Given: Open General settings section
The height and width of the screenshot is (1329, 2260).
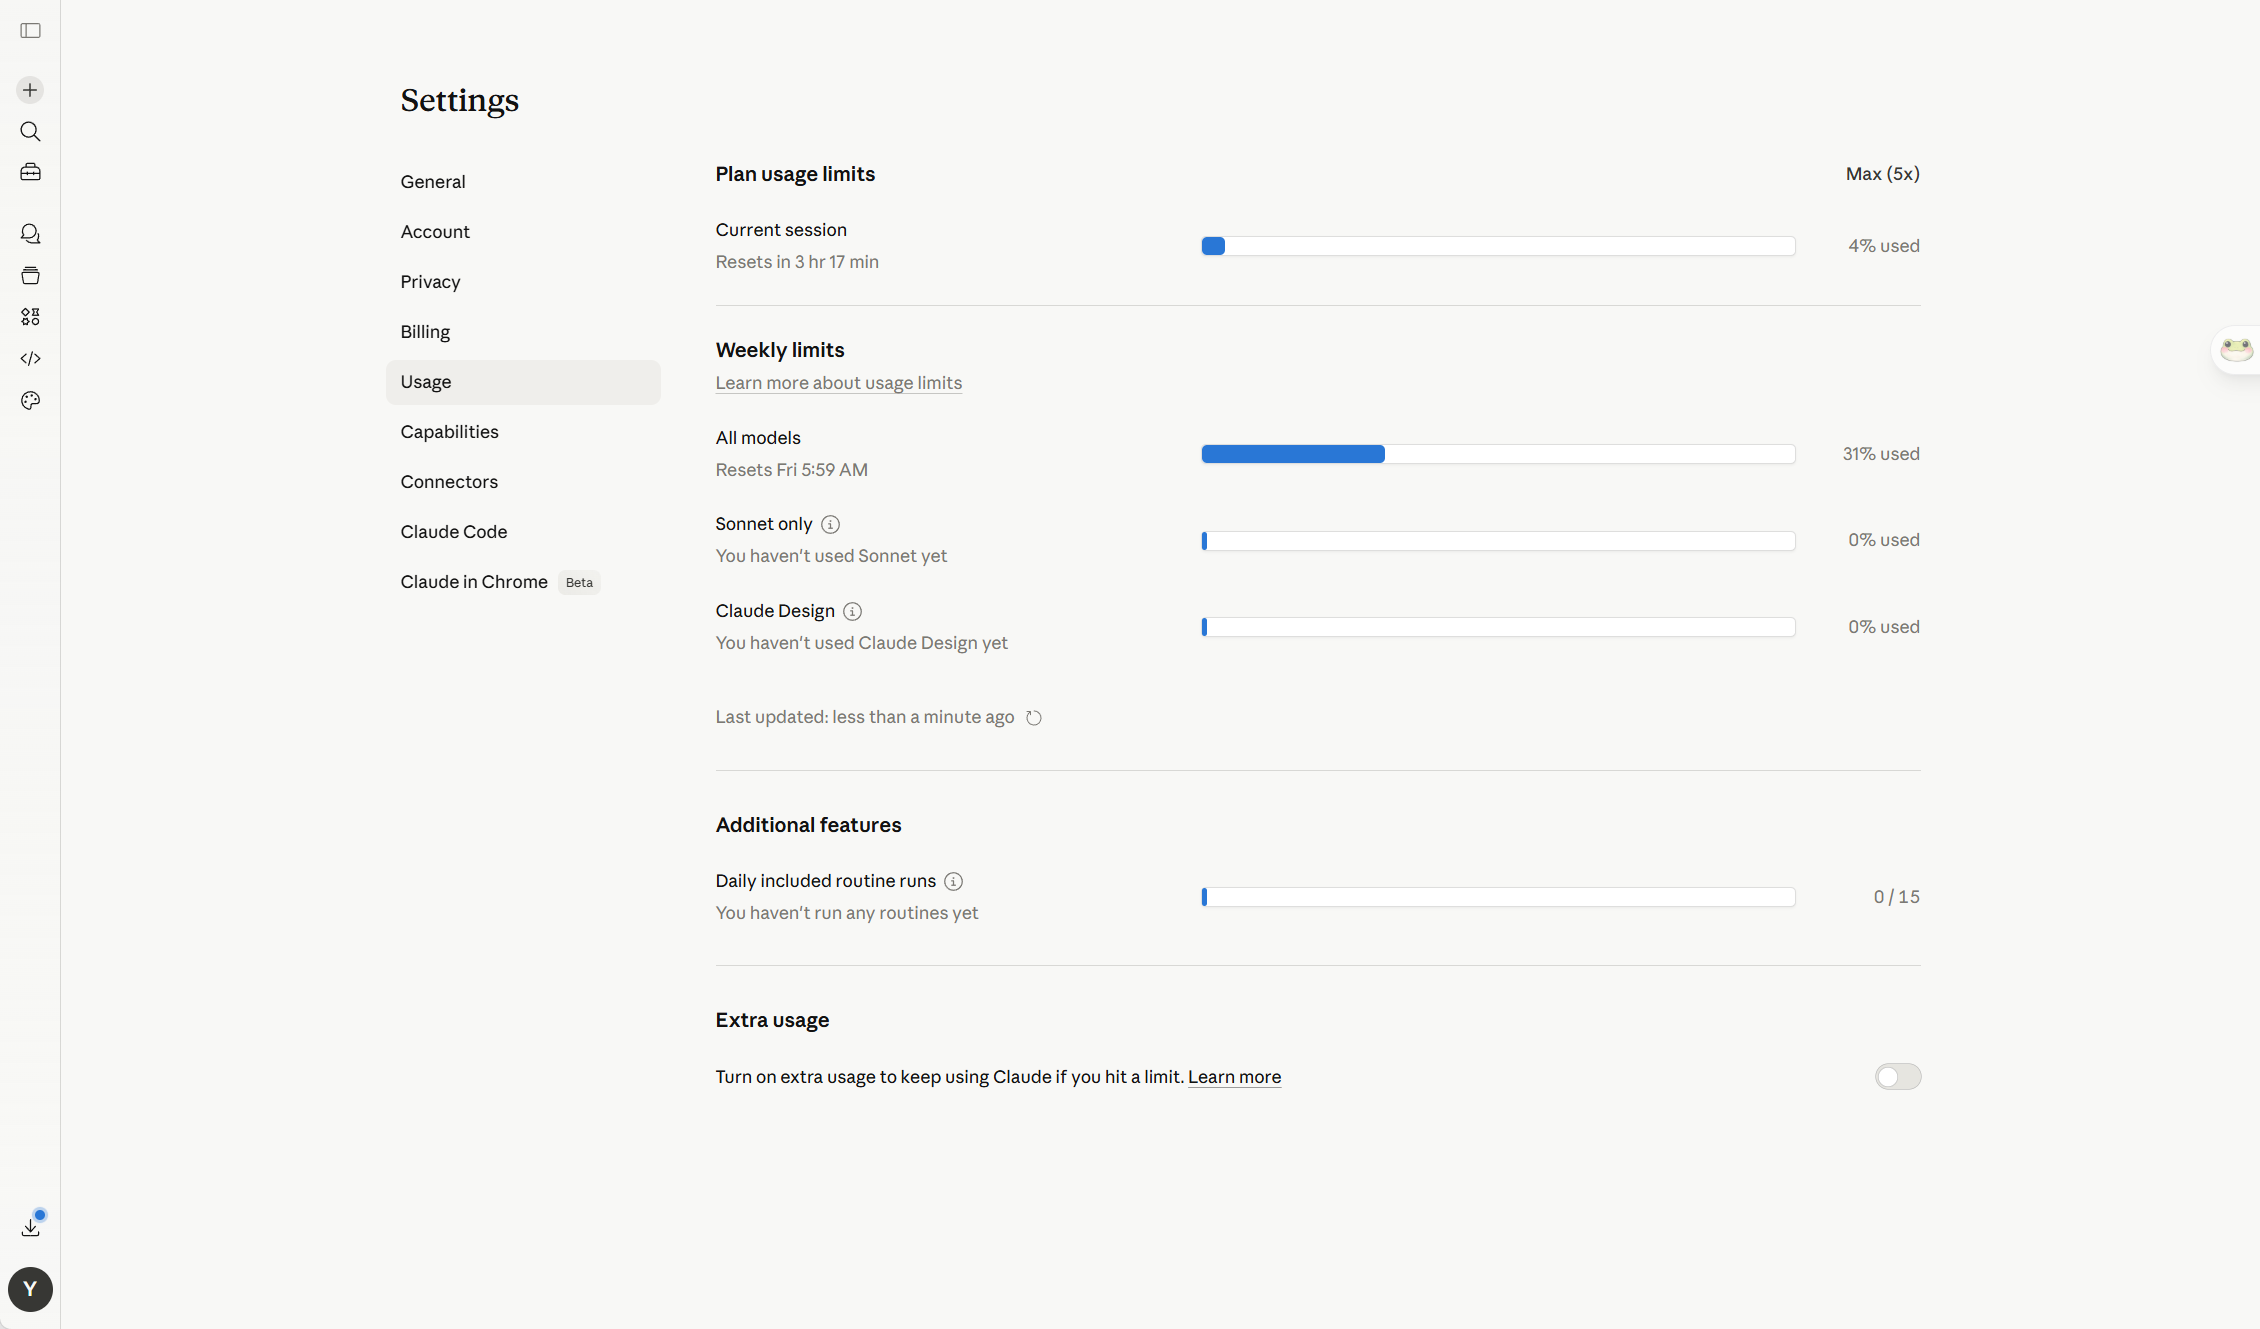Looking at the screenshot, I should [x=523, y=182].
